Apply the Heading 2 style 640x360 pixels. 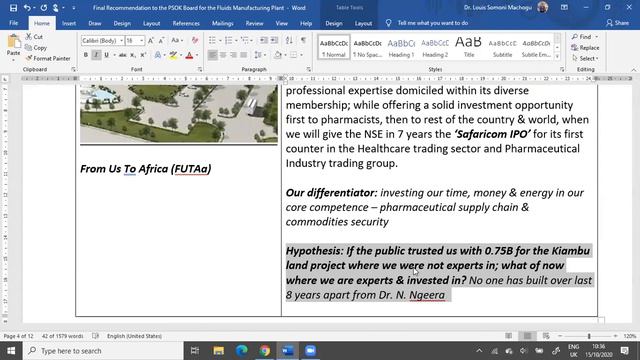[435, 47]
